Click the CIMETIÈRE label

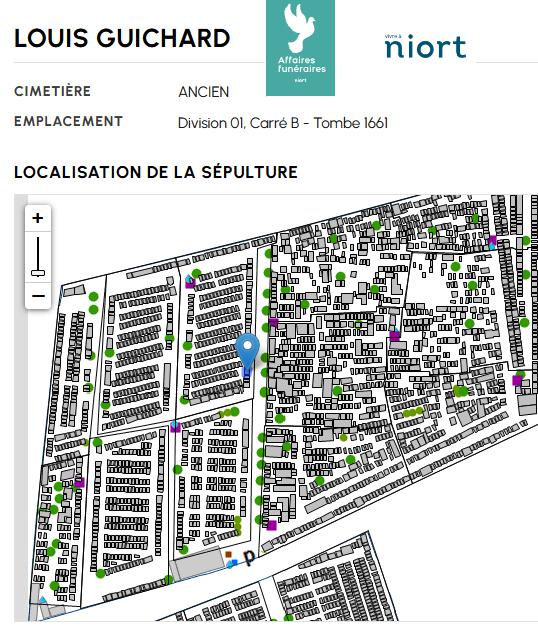(53, 91)
